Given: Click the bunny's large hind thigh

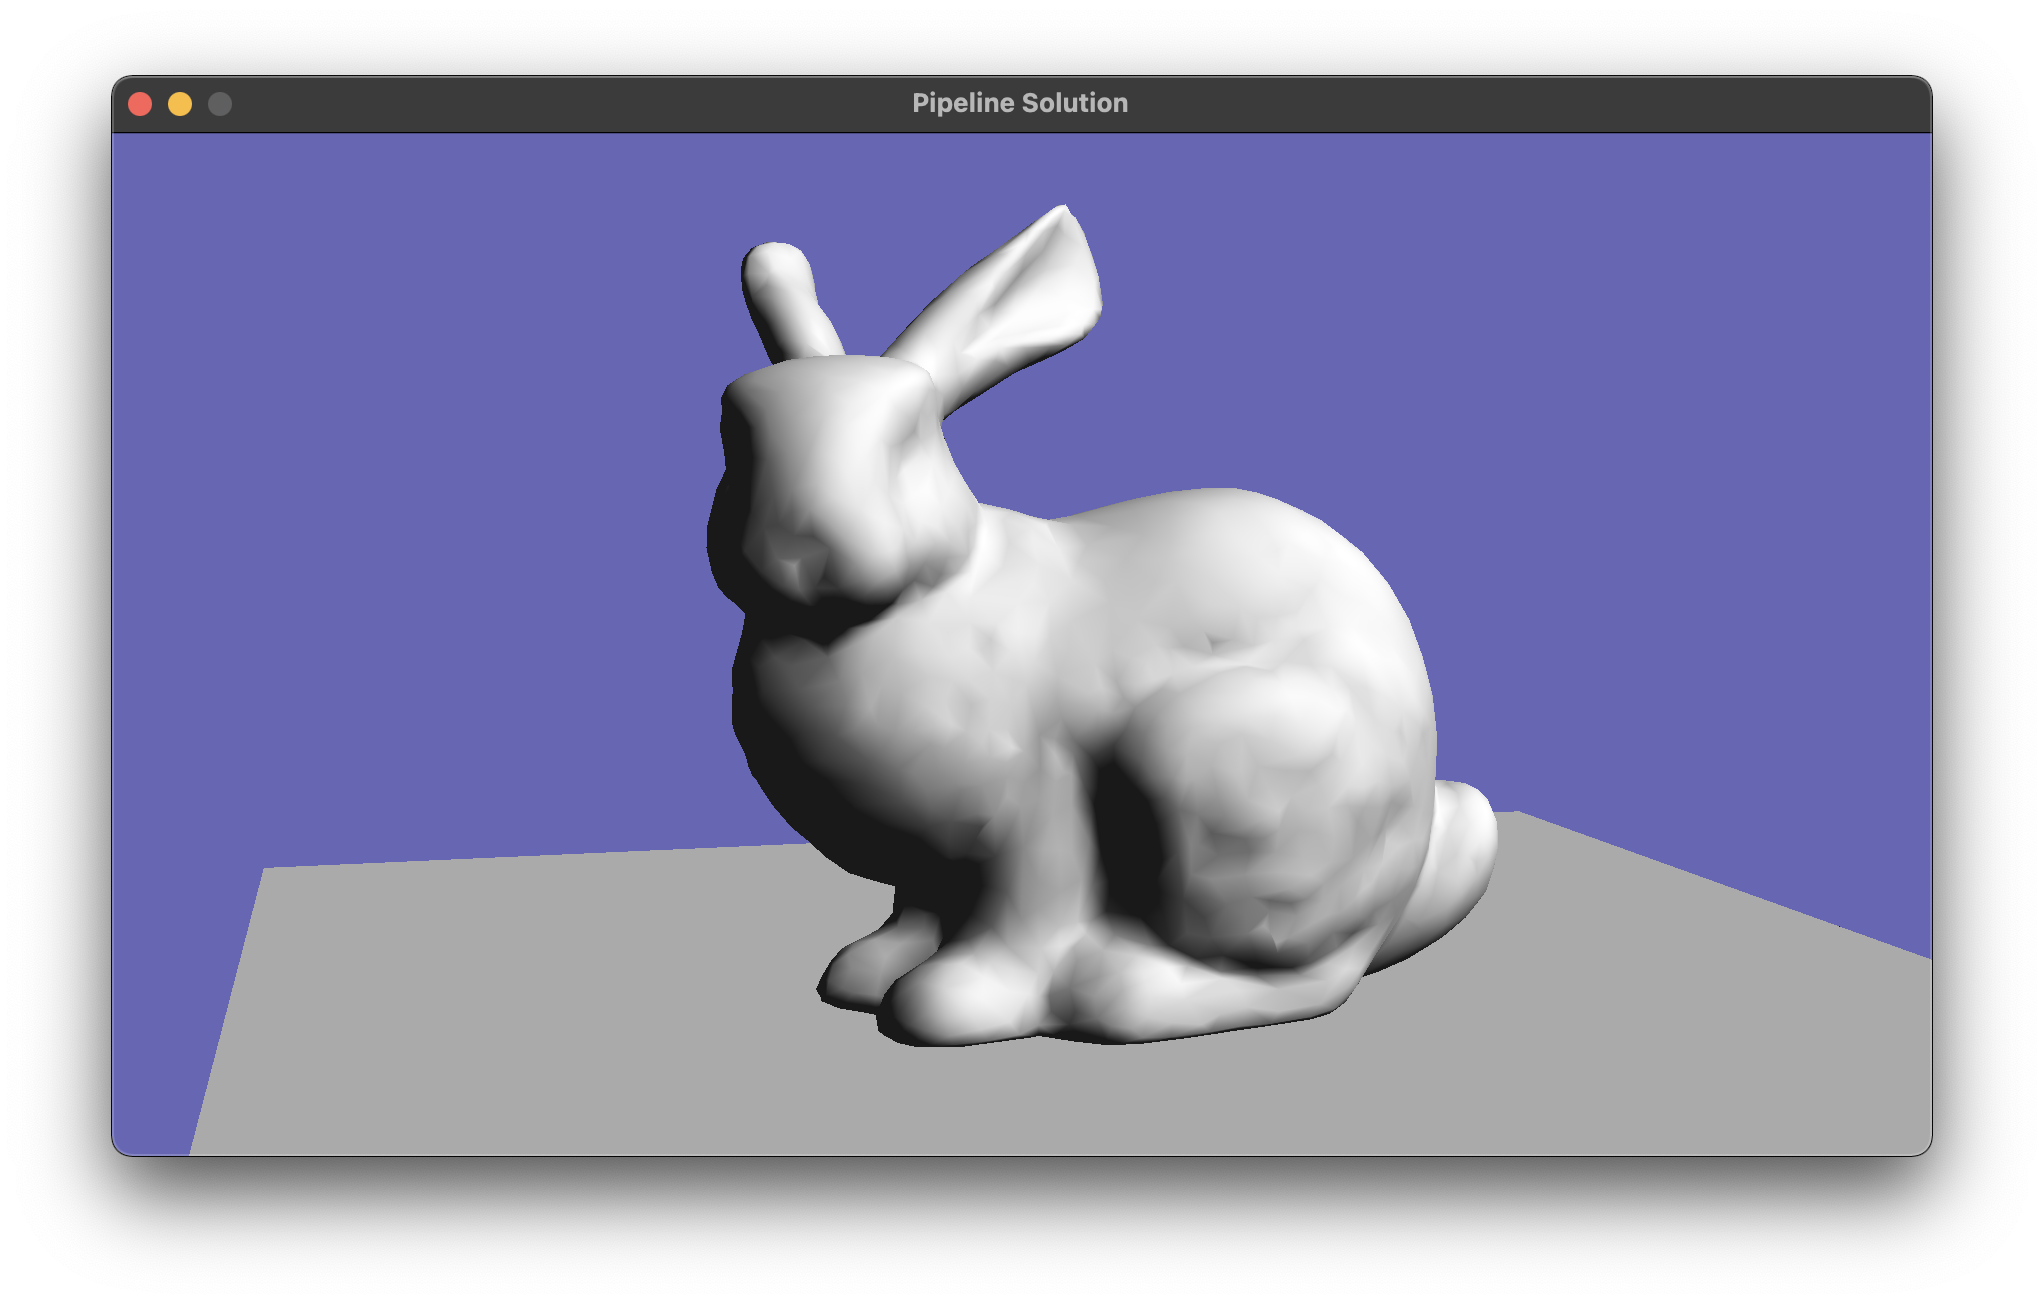Looking at the screenshot, I should pos(1270,790).
